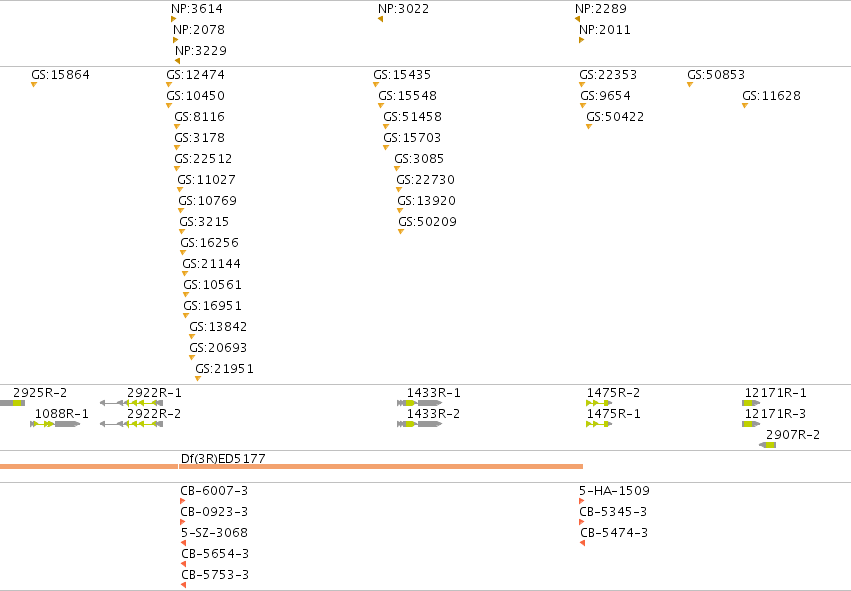Click the 2922R-1 transcript glyph
This screenshot has height=591, width=851.
click(x=131, y=403)
